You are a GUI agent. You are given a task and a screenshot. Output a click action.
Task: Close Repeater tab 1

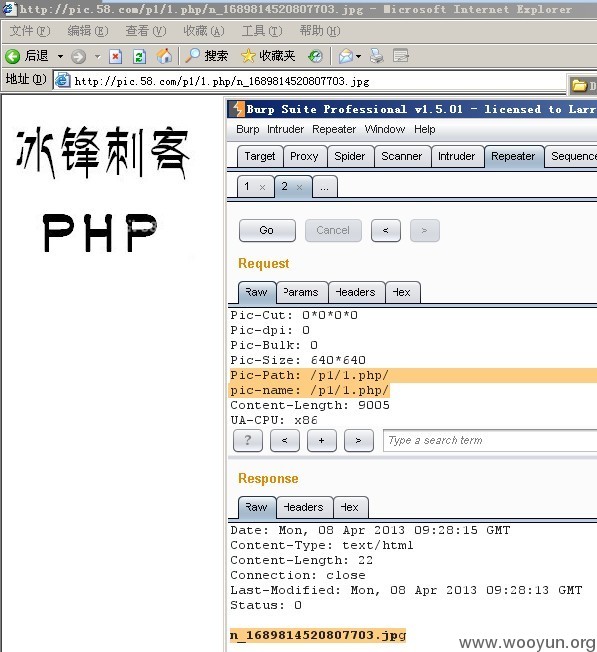pyautogui.click(x=262, y=188)
